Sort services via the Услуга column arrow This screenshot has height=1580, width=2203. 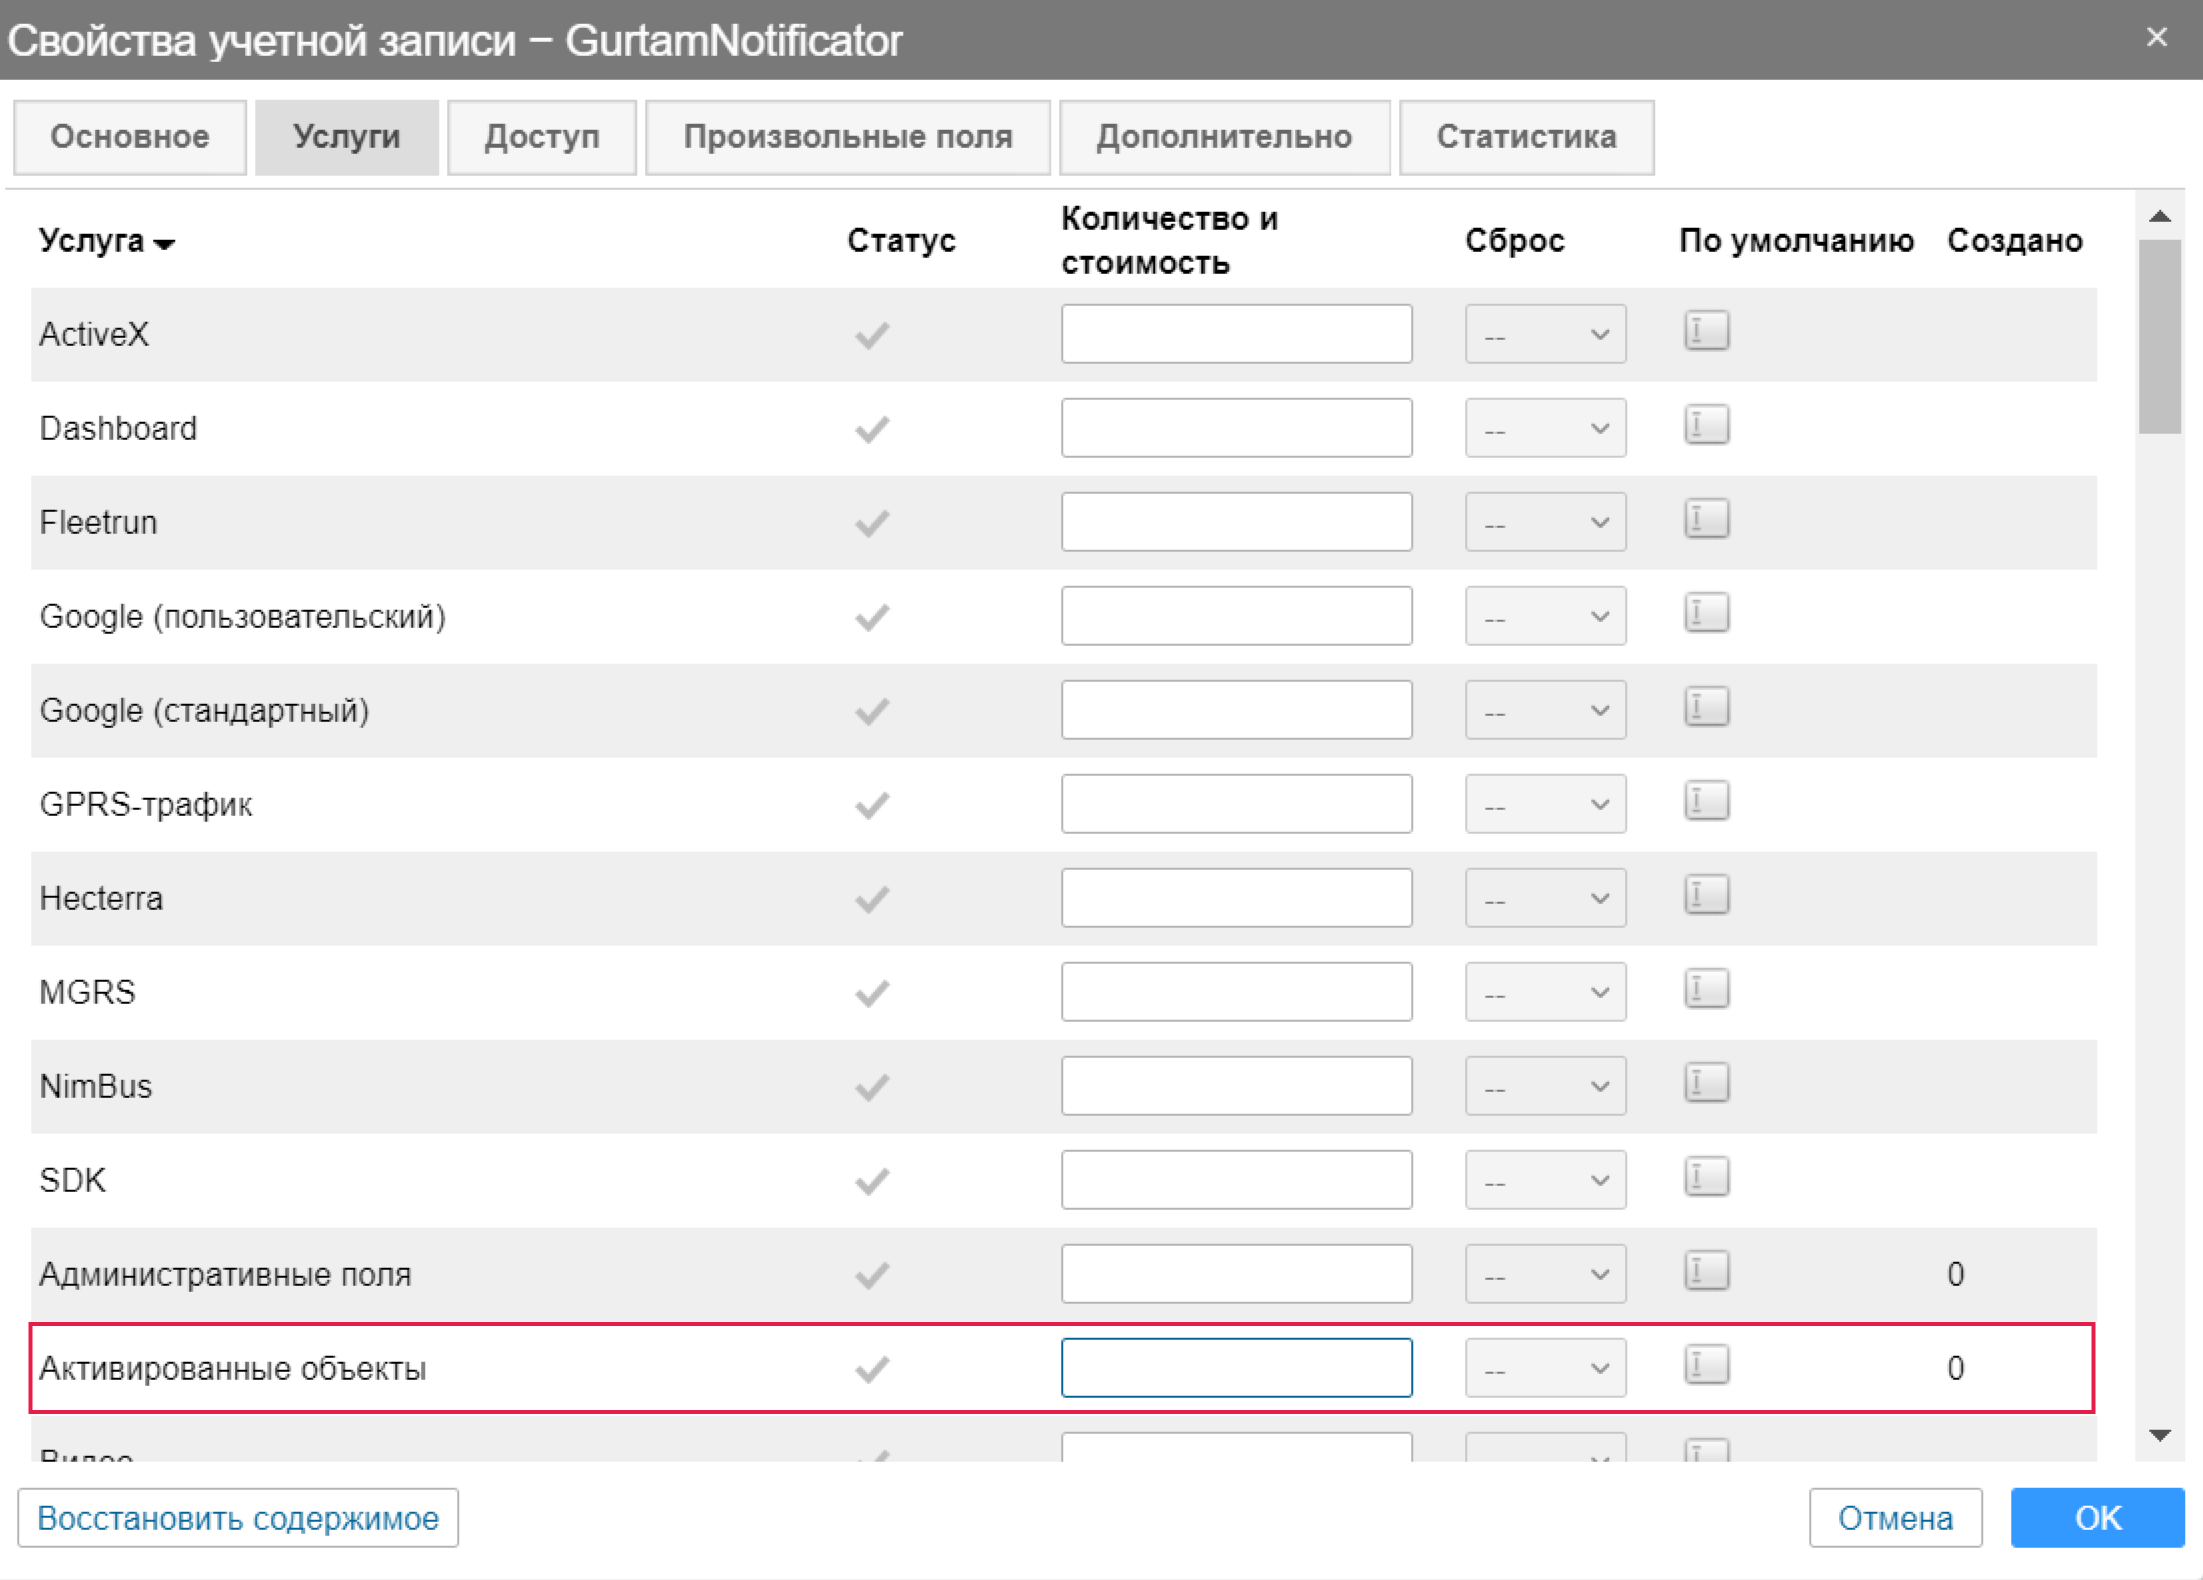pyautogui.click(x=166, y=243)
